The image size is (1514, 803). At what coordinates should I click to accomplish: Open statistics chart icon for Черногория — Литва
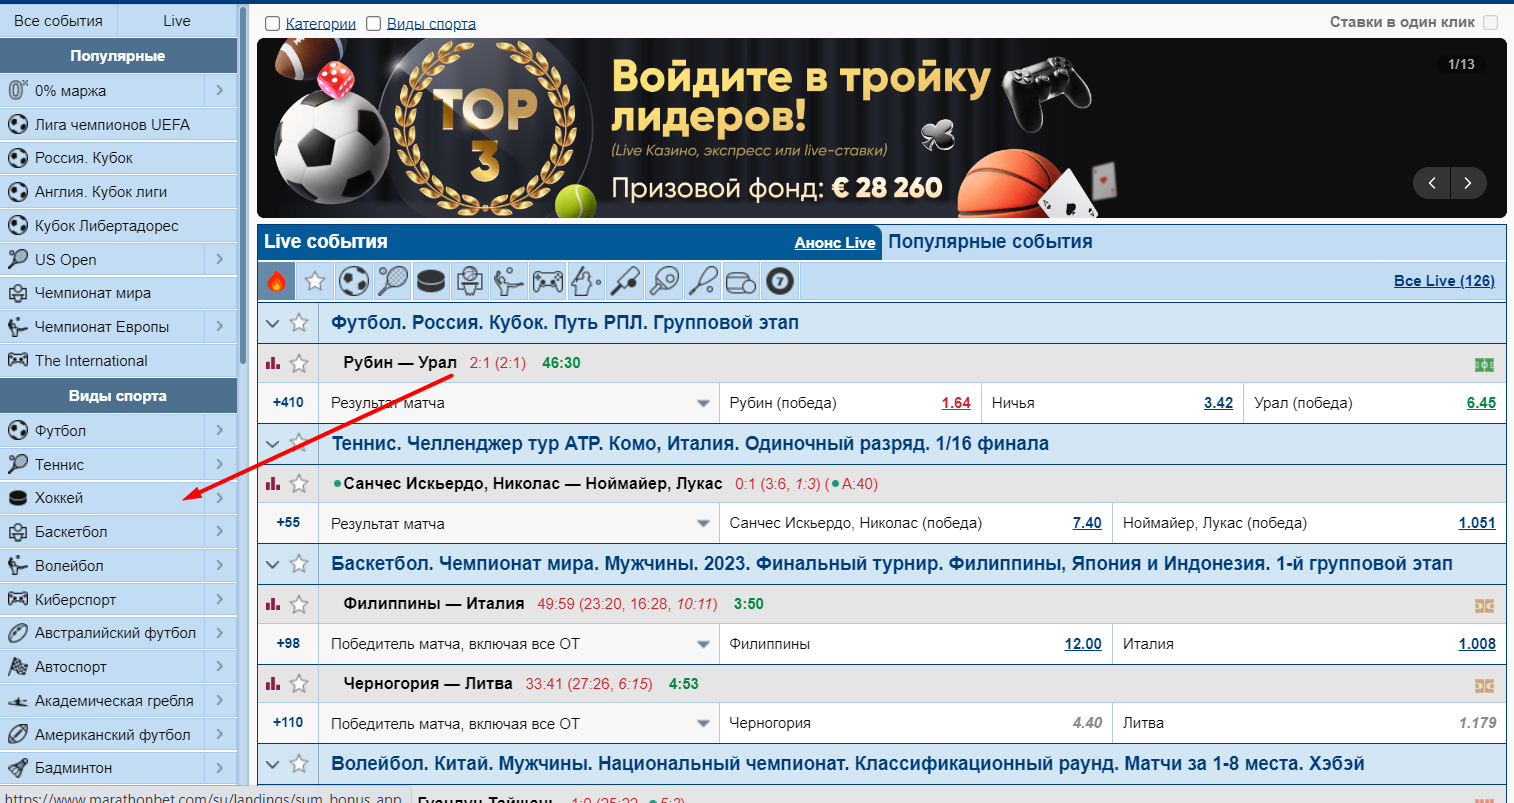click(x=272, y=684)
